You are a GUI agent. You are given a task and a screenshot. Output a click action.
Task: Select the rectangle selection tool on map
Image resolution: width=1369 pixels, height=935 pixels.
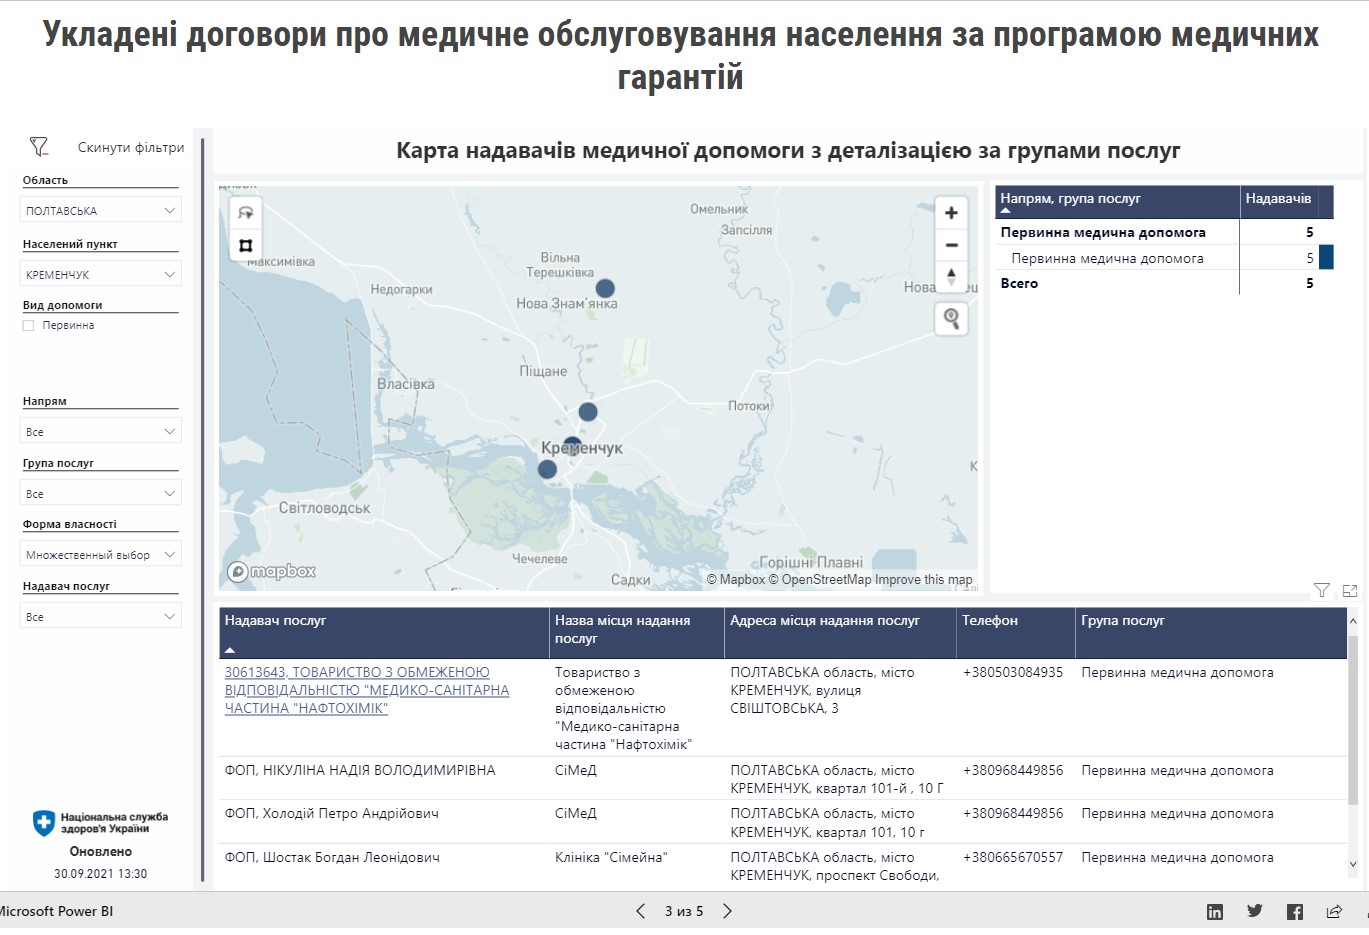pos(246,245)
